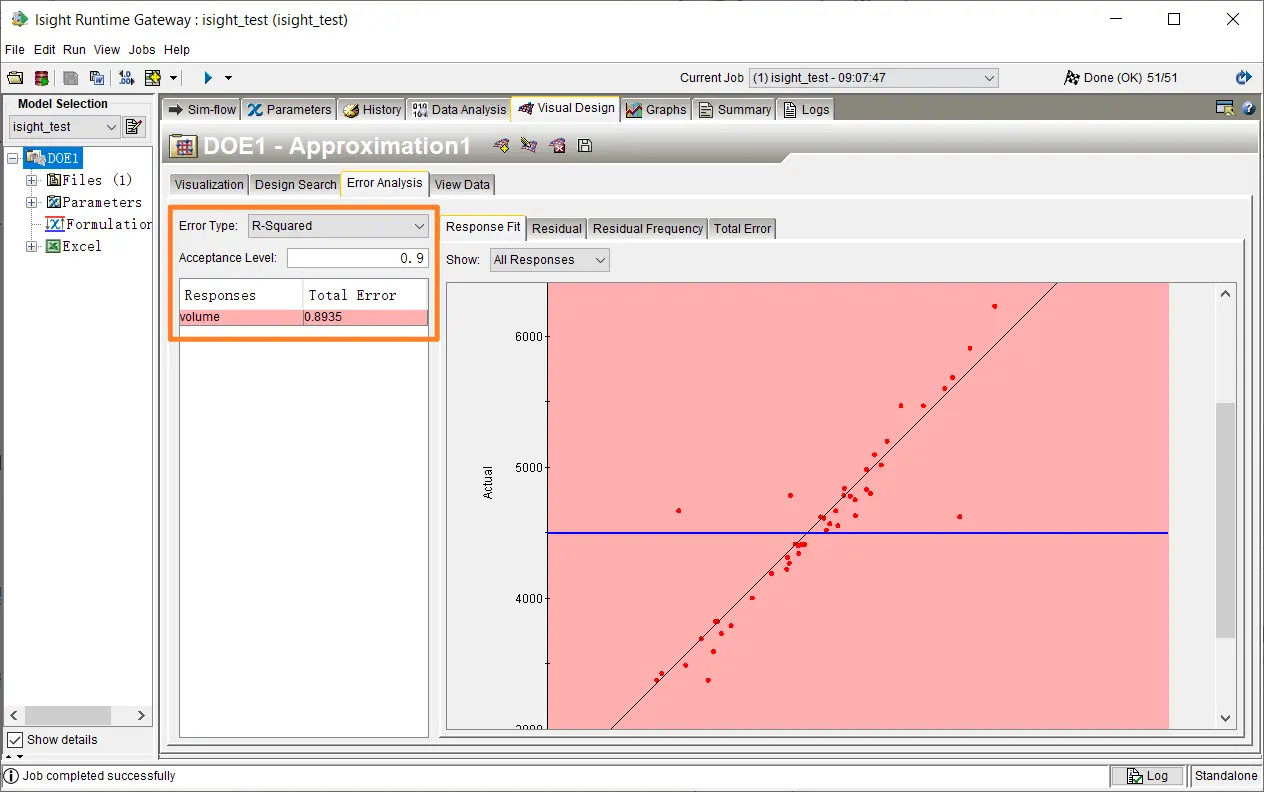Screen dimensions: 1264x792
Task: Click the blue Run play button
Action: [208, 78]
